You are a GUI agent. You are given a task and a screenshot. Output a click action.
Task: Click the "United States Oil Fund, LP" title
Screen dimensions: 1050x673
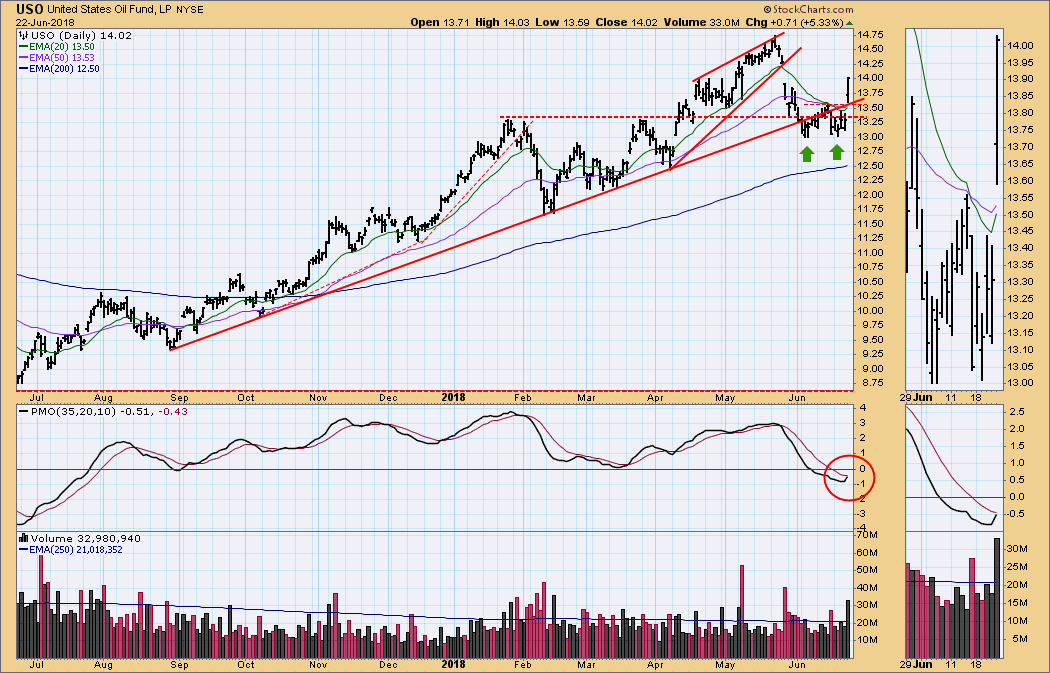tap(107, 9)
